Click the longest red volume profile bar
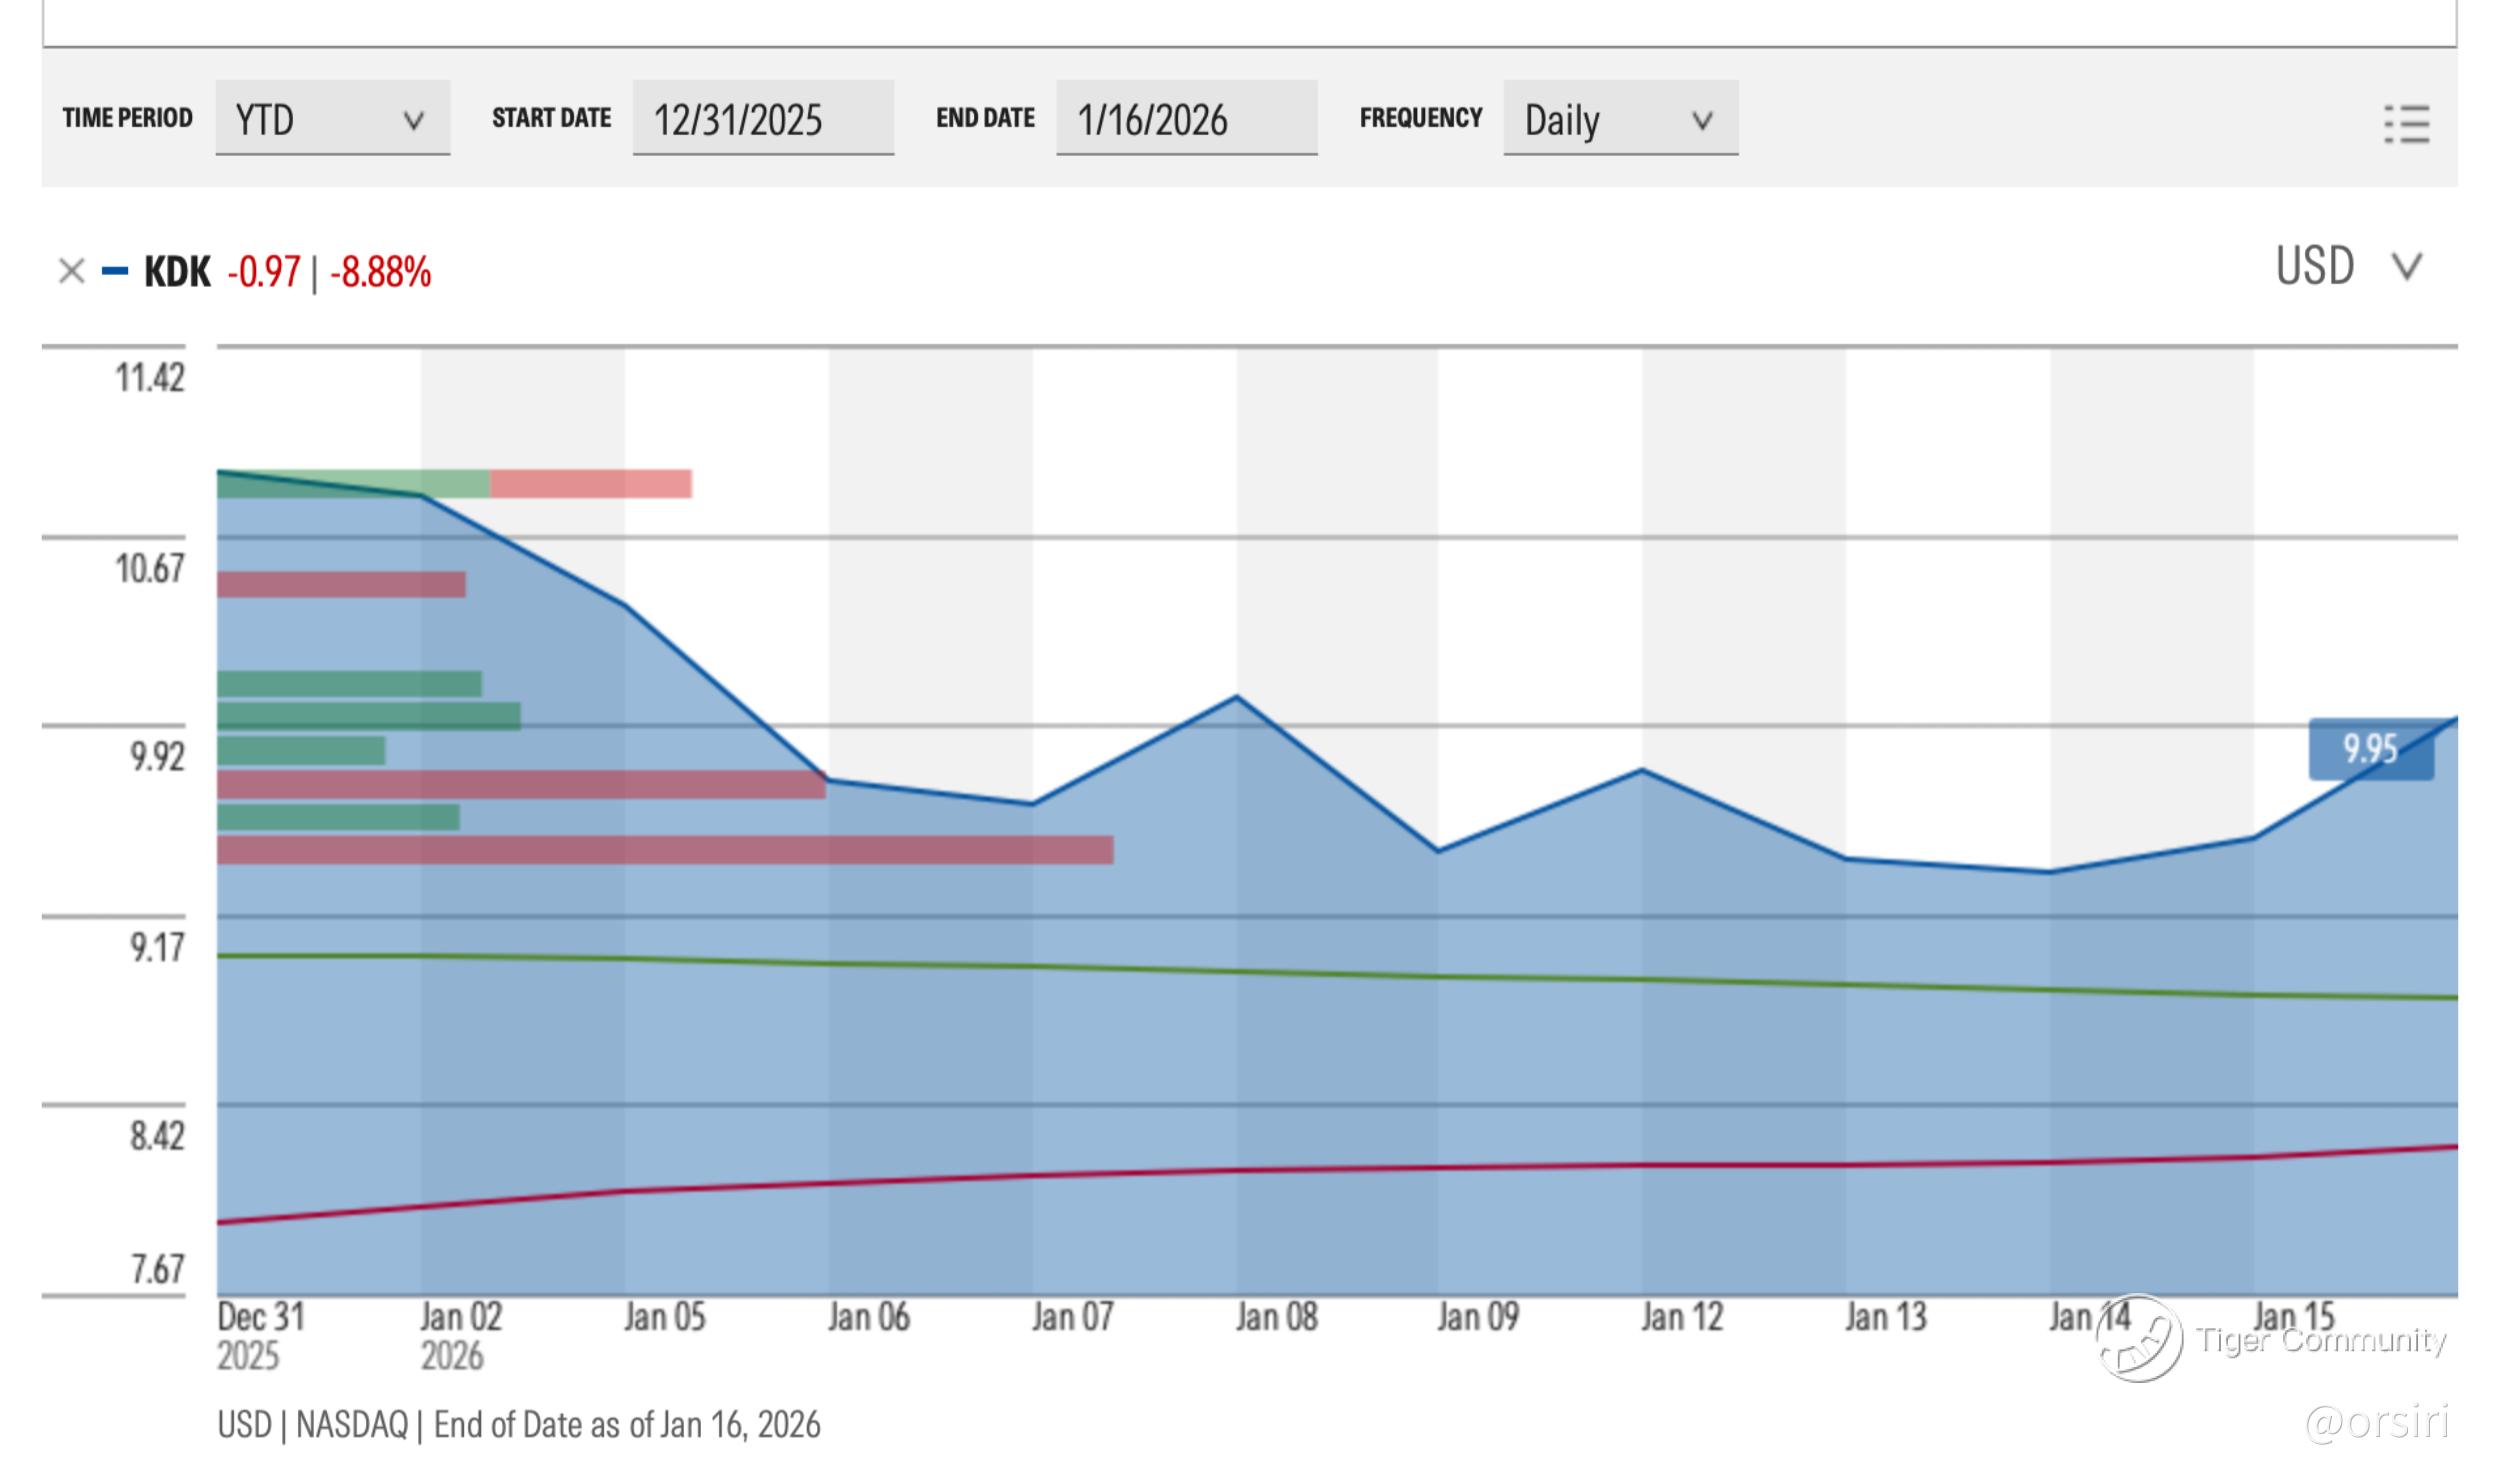This screenshot has width=2500, height=1479. (x=664, y=850)
